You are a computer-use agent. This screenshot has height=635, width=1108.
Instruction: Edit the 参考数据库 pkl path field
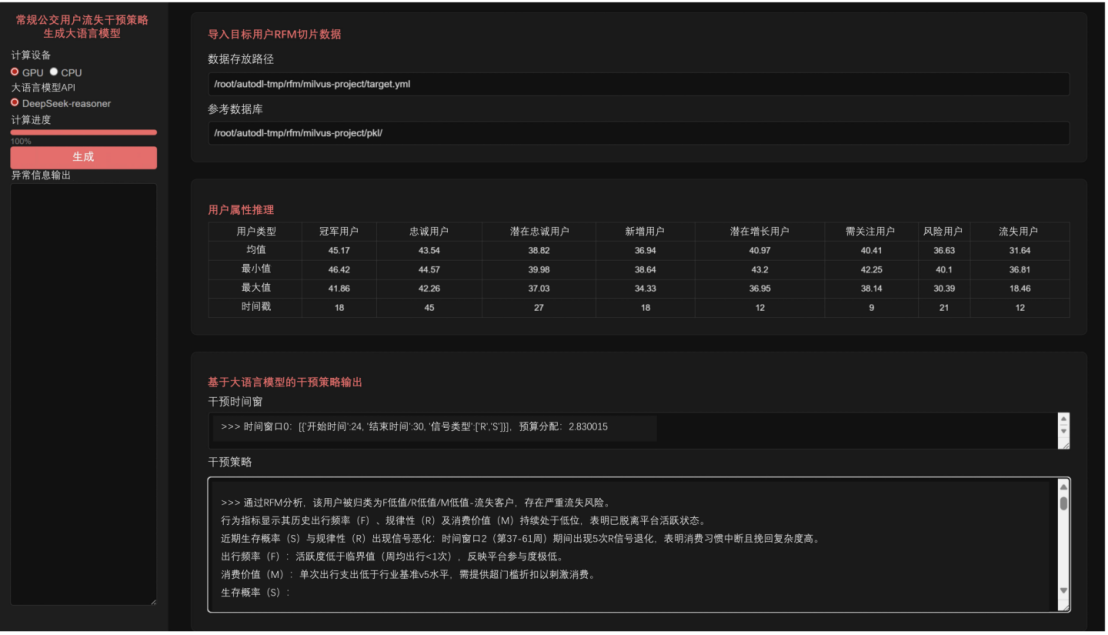637,133
